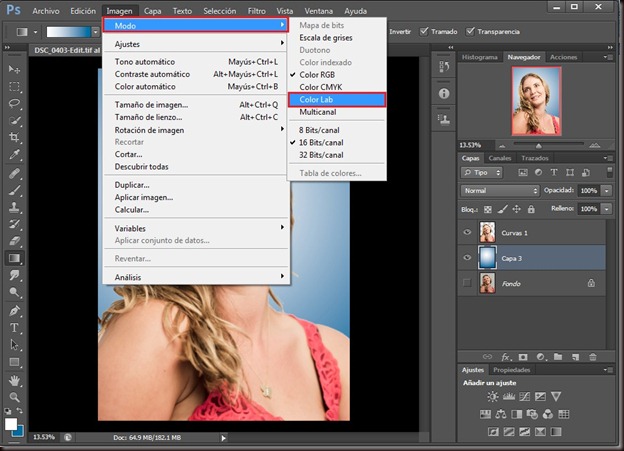Click the Navigator image thumbnail
This screenshot has width=624, height=451.
pos(536,101)
